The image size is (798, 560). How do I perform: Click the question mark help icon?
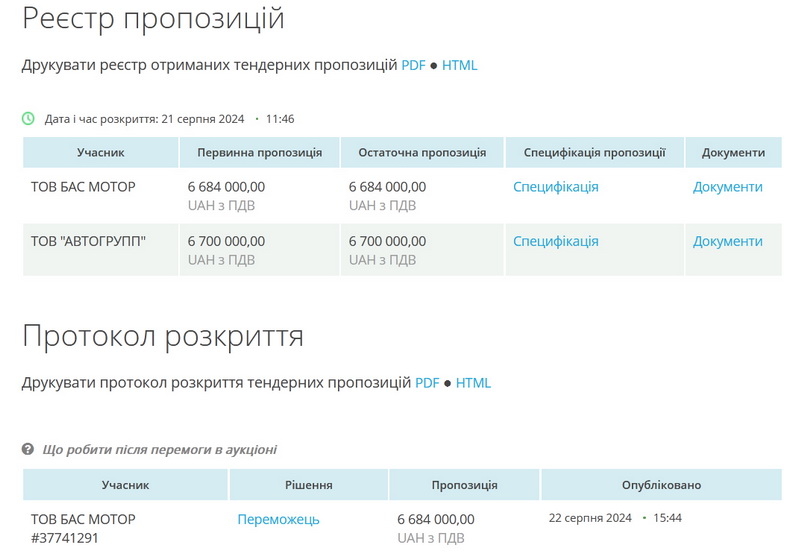[x=29, y=450]
